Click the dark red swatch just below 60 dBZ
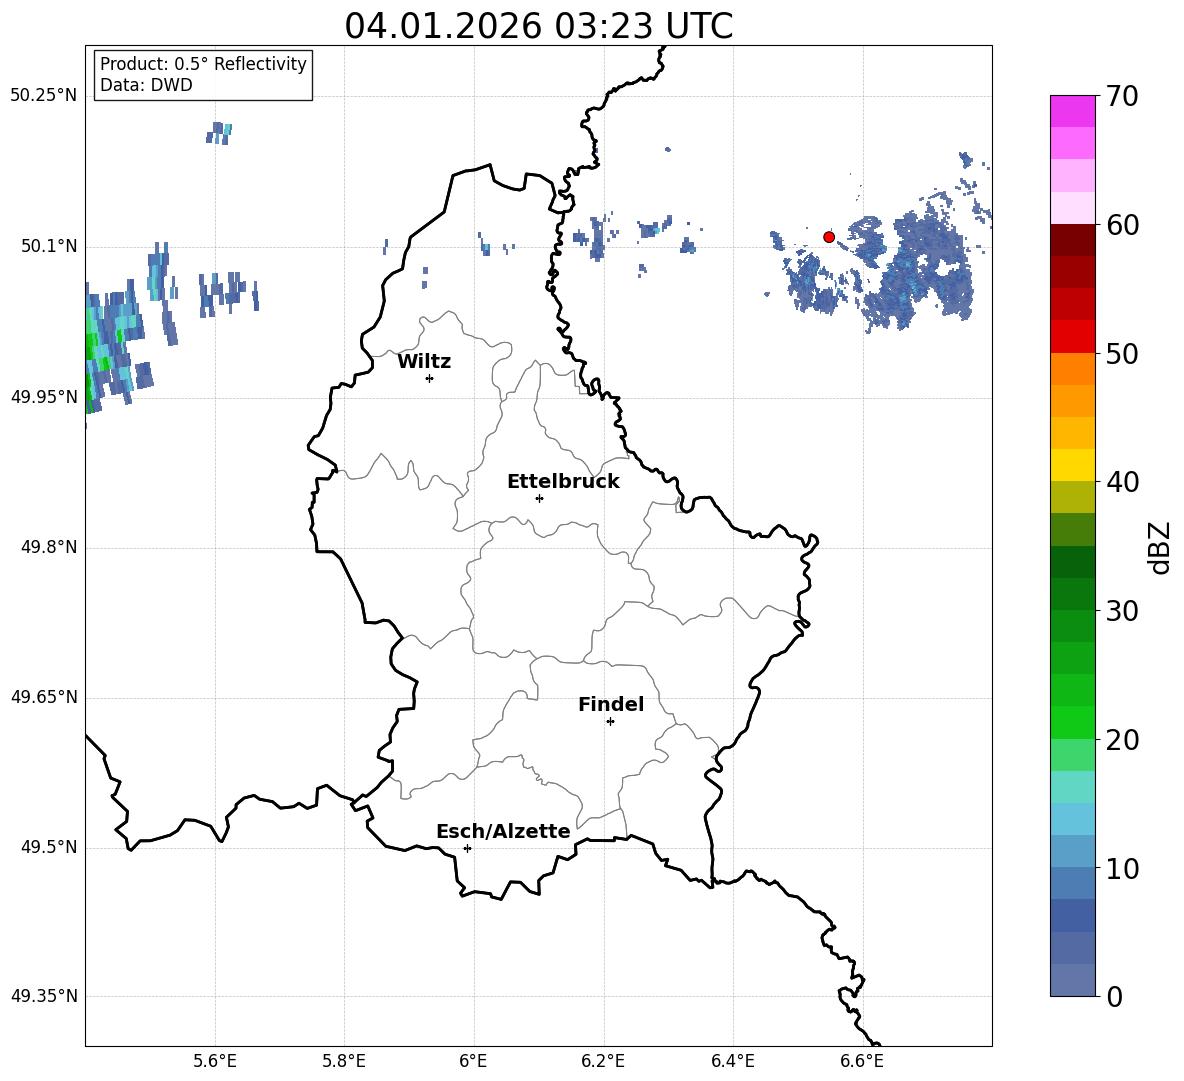The width and height of the screenshot is (1184, 1081). pyautogui.click(x=1072, y=241)
